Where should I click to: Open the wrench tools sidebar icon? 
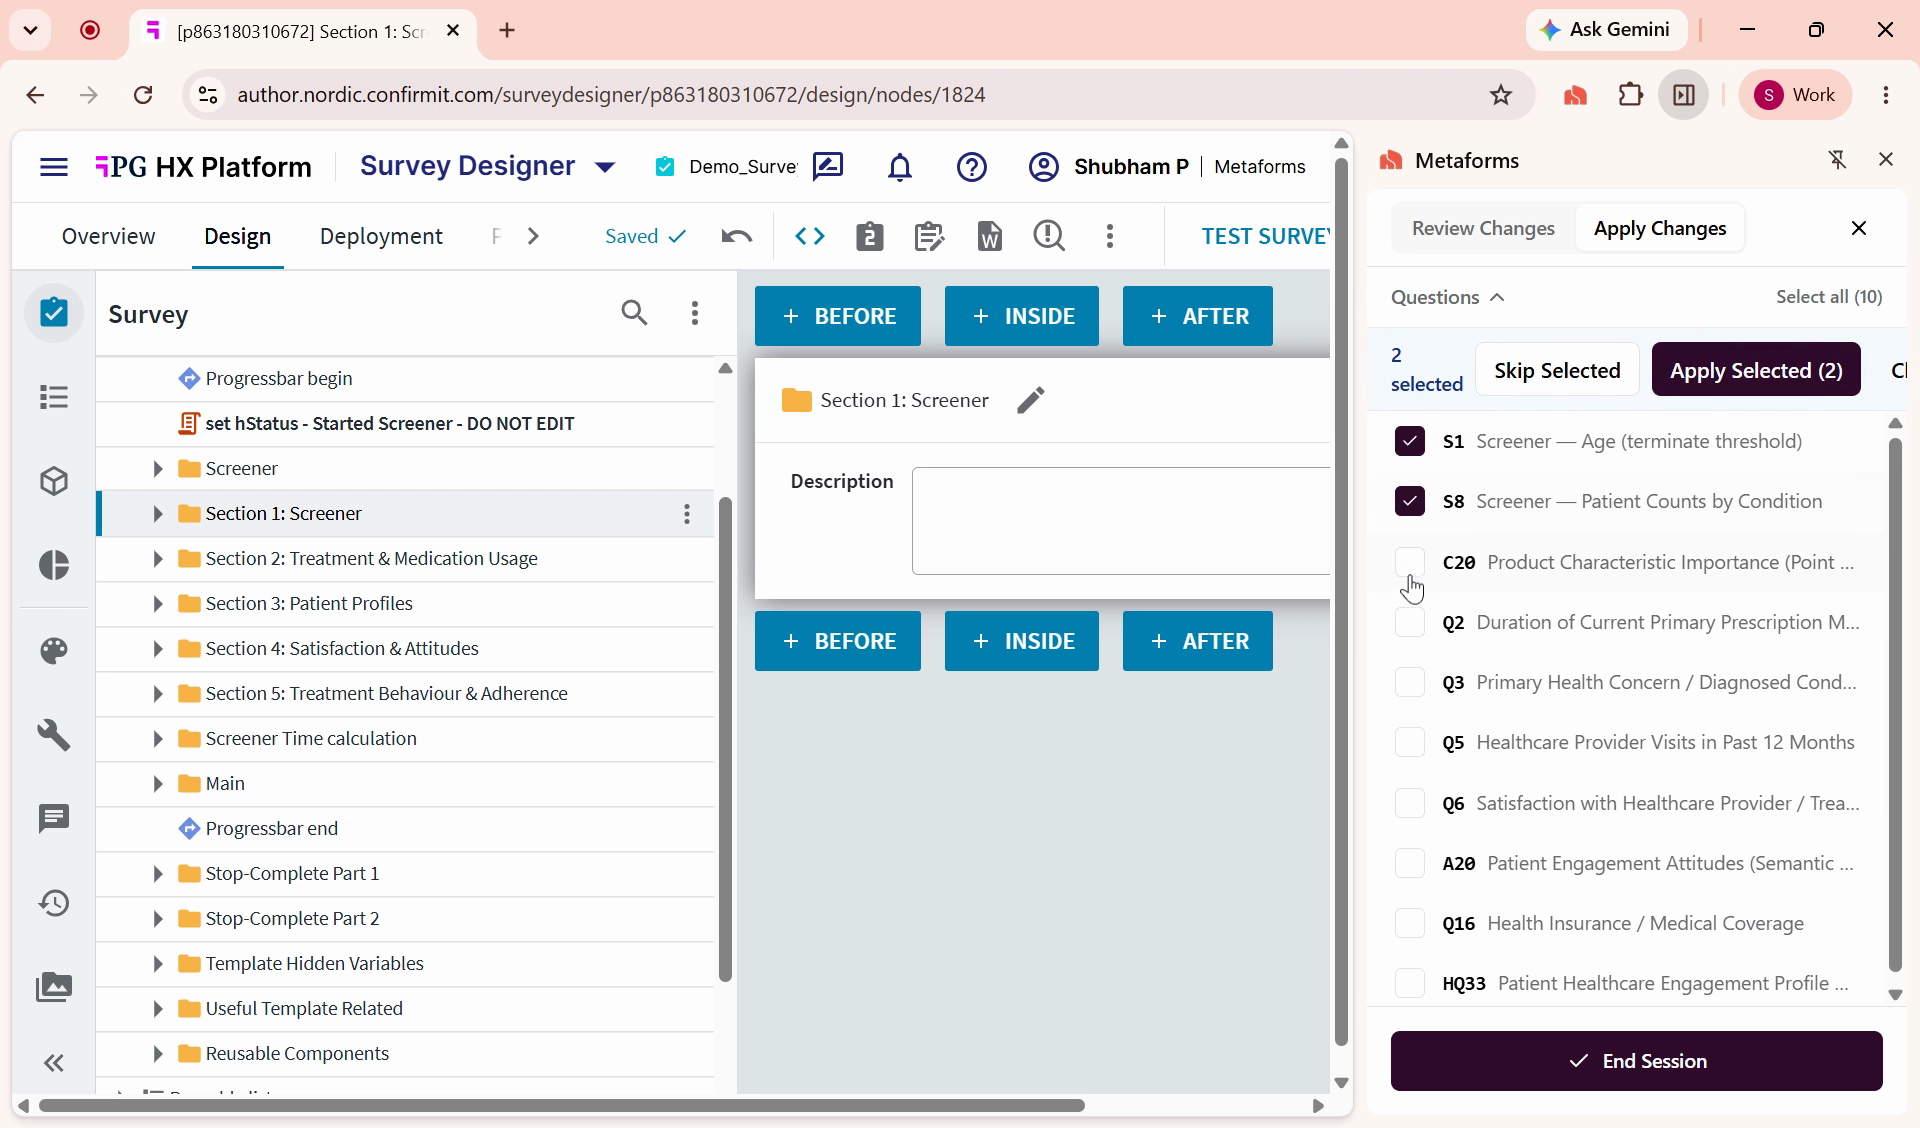pos(54,735)
